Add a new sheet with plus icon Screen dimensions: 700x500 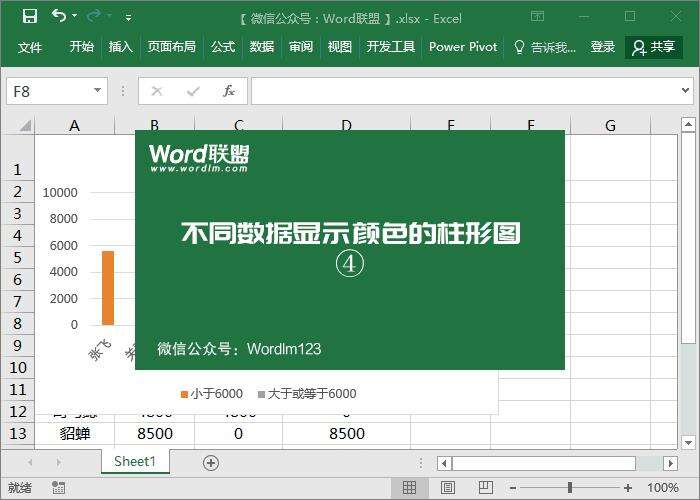[211, 463]
